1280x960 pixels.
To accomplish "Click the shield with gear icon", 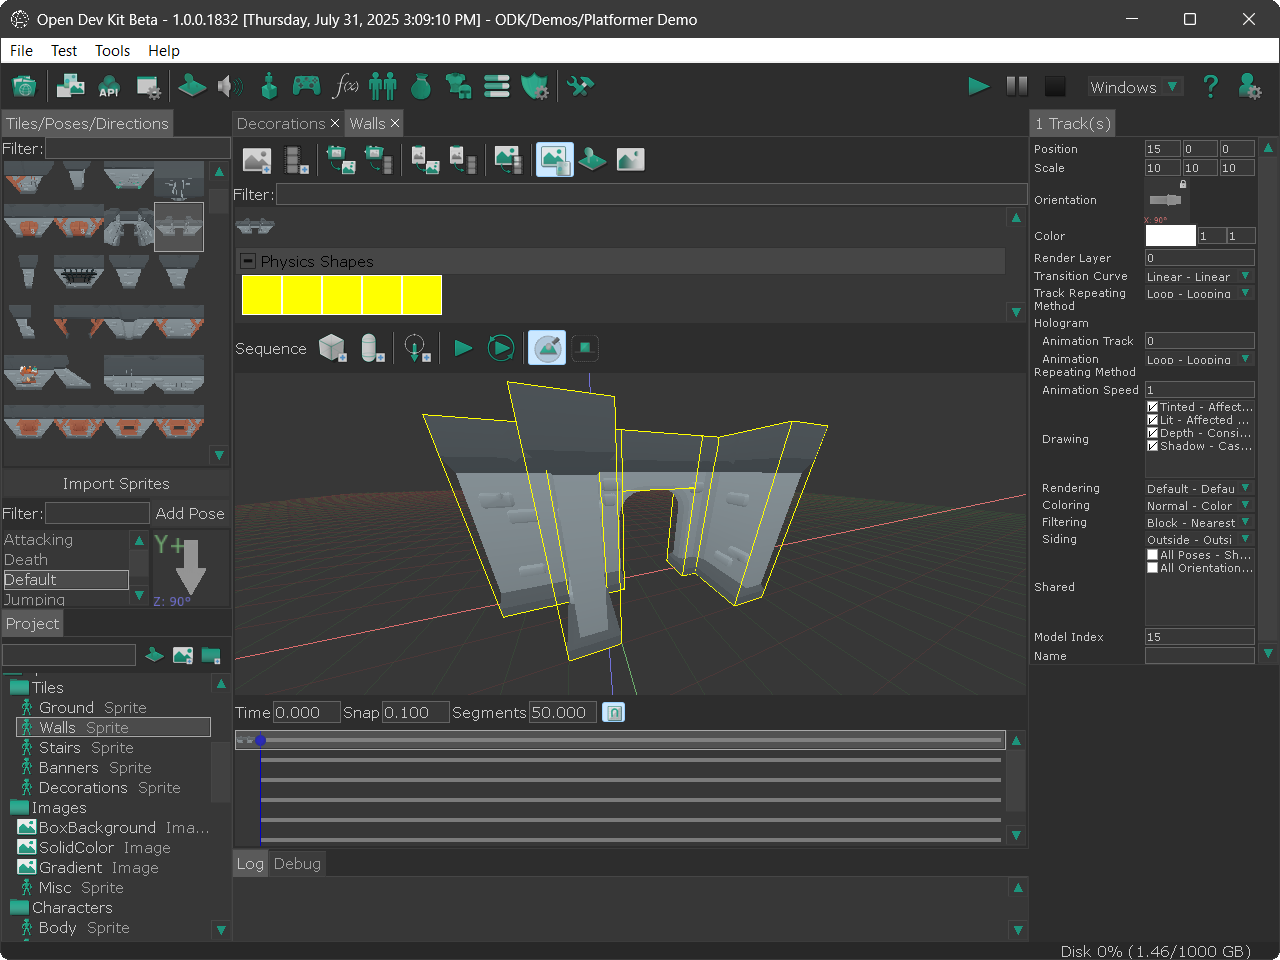I will (x=536, y=87).
